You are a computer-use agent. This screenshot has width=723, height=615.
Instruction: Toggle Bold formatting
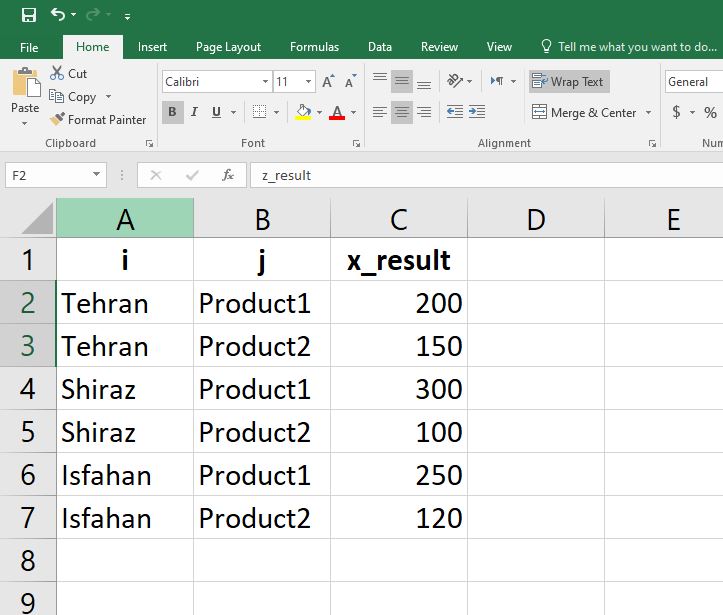pos(172,112)
